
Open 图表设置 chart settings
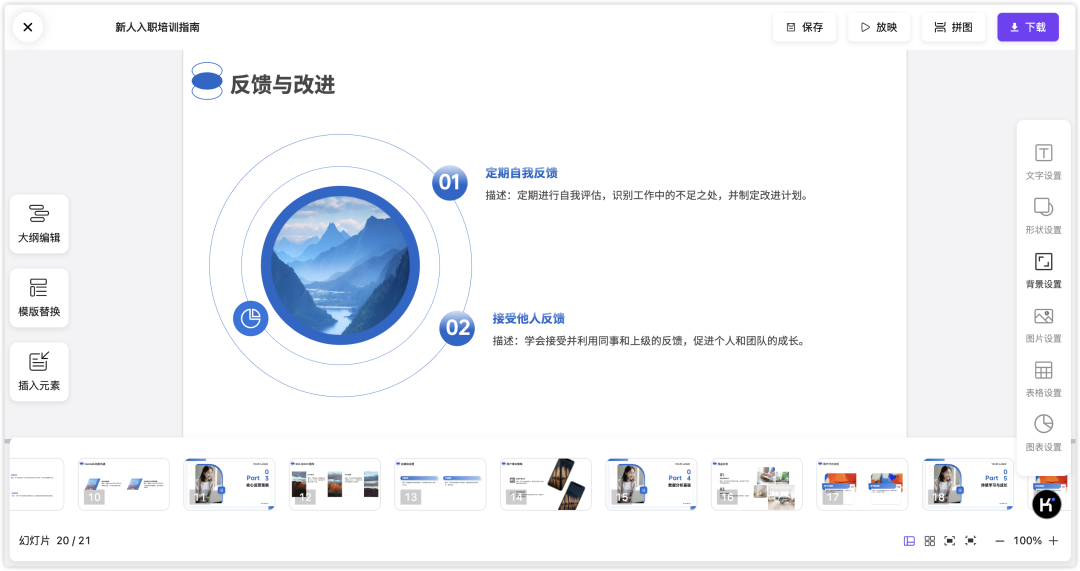coord(1043,434)
